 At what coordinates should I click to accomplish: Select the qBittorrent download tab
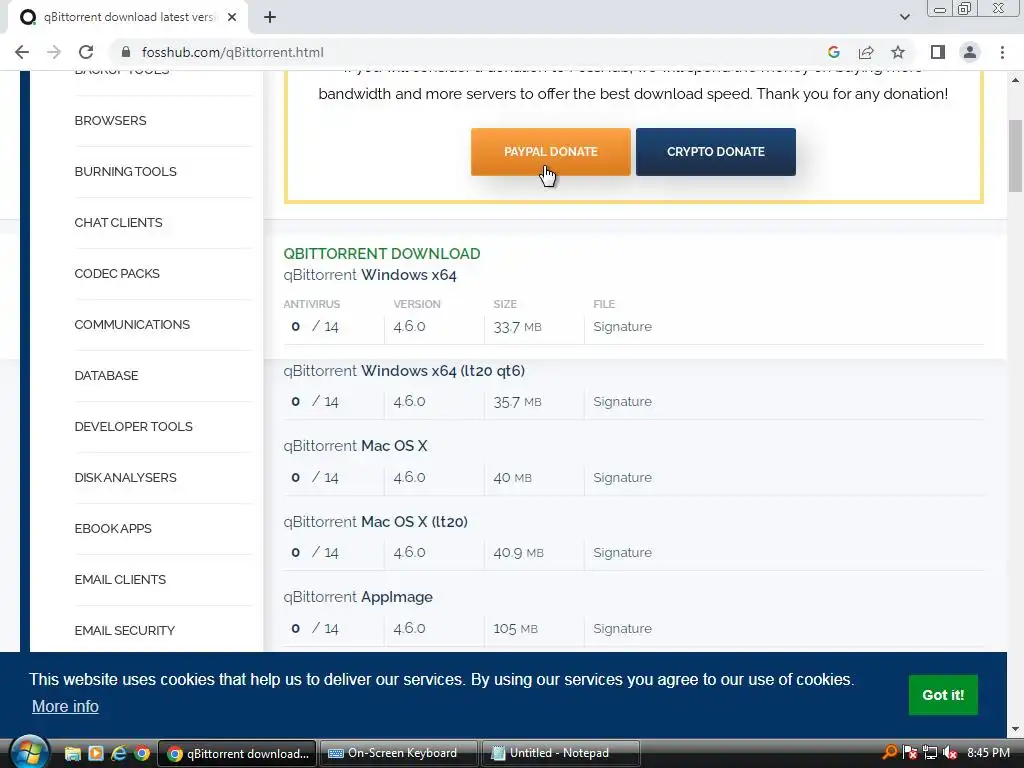(x=128, y=18)
